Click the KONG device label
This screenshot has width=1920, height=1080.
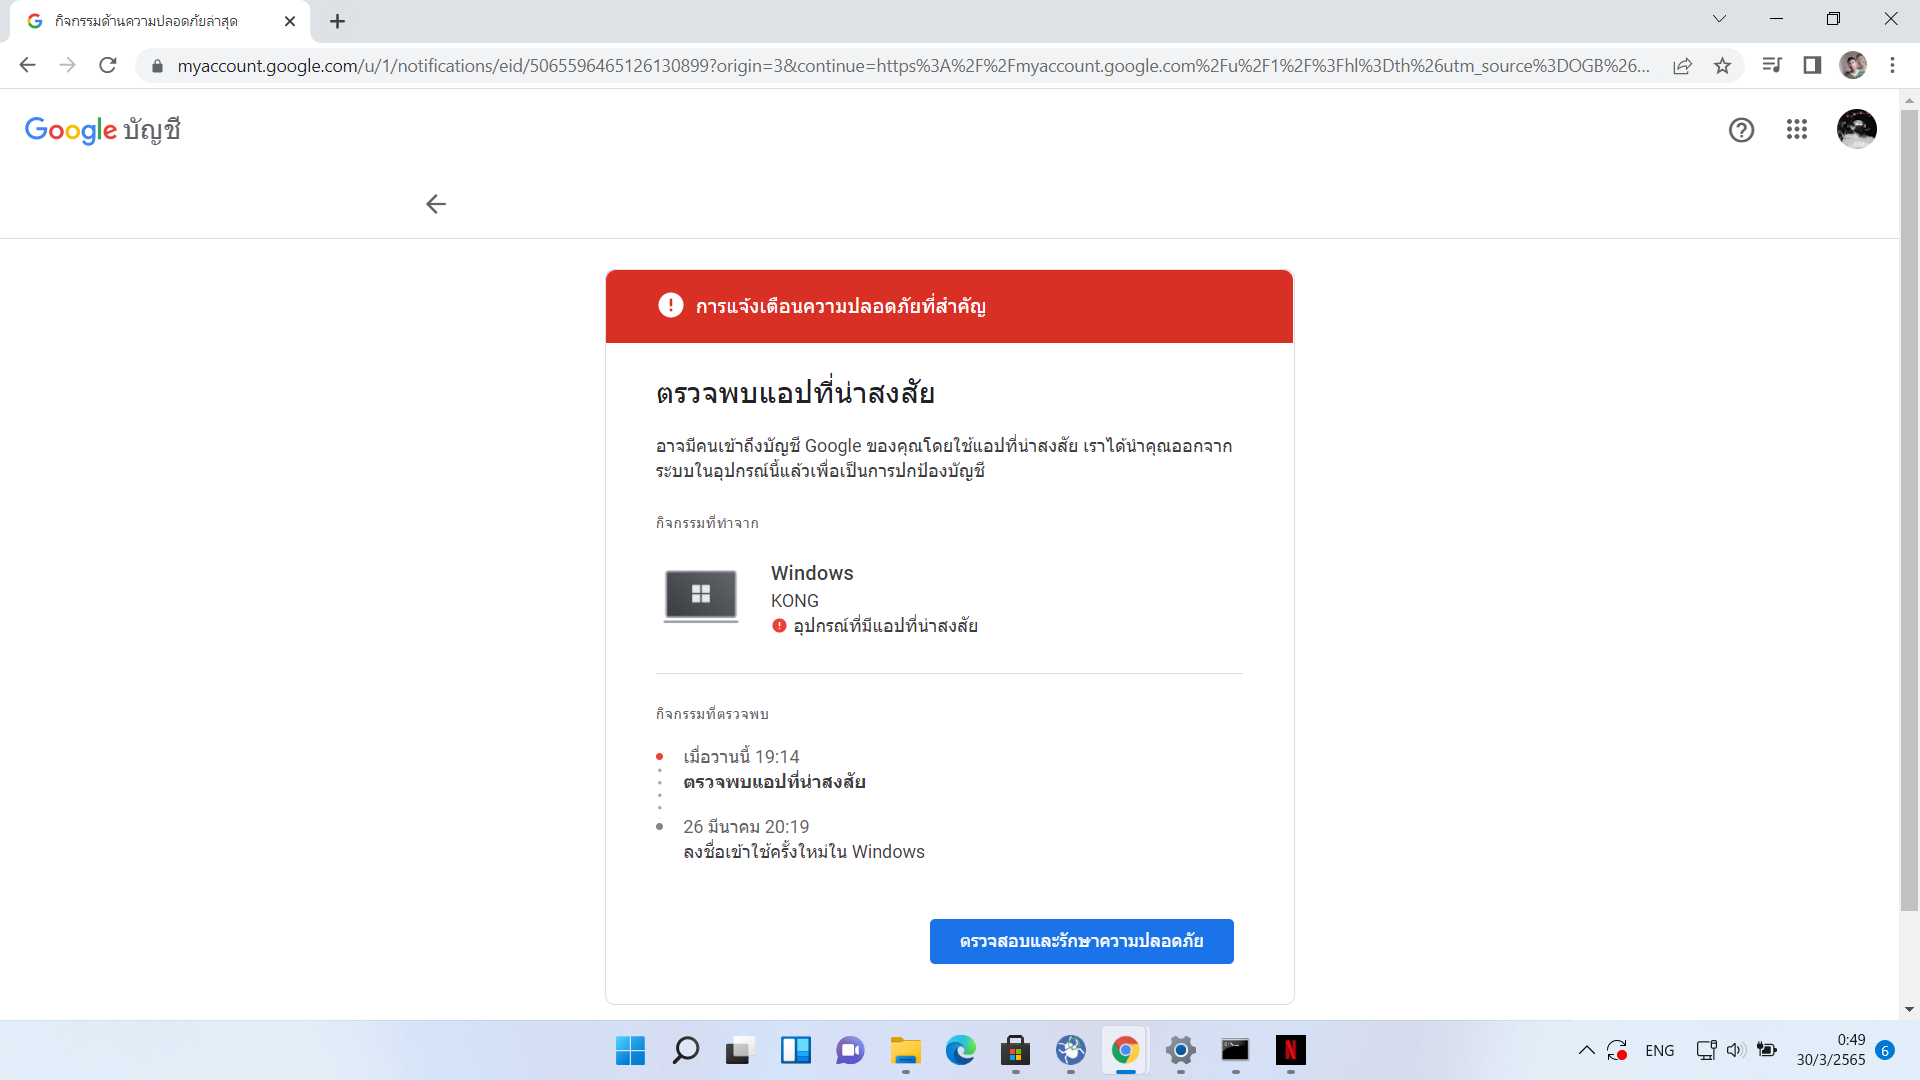coord(795,601)
